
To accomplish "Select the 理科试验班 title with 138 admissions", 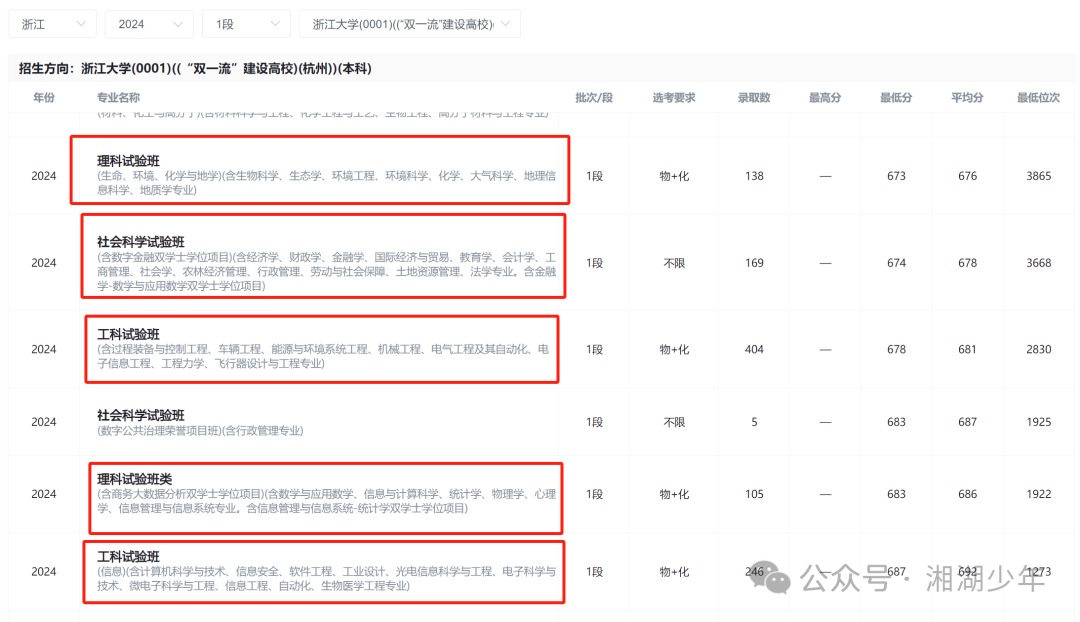I will click(128, 161).
